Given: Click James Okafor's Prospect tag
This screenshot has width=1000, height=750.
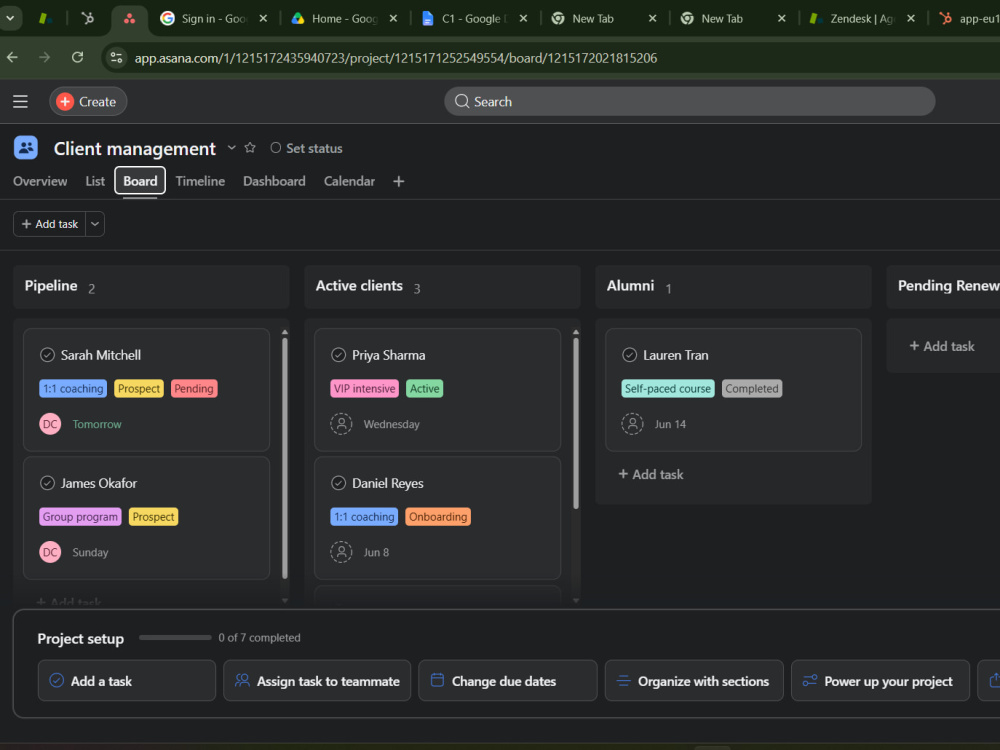Looking at the screenshot, I should [x=153, y=517].
